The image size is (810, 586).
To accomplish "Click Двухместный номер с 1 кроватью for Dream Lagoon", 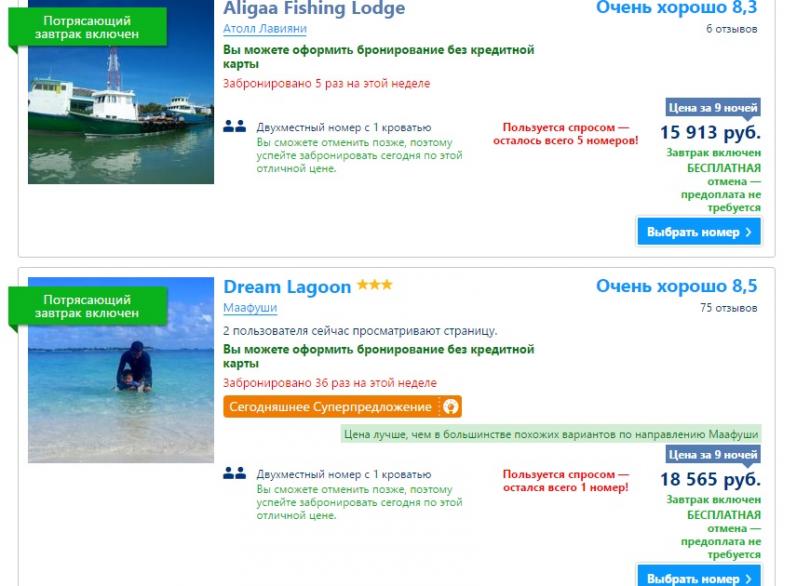I will [344, 474].
